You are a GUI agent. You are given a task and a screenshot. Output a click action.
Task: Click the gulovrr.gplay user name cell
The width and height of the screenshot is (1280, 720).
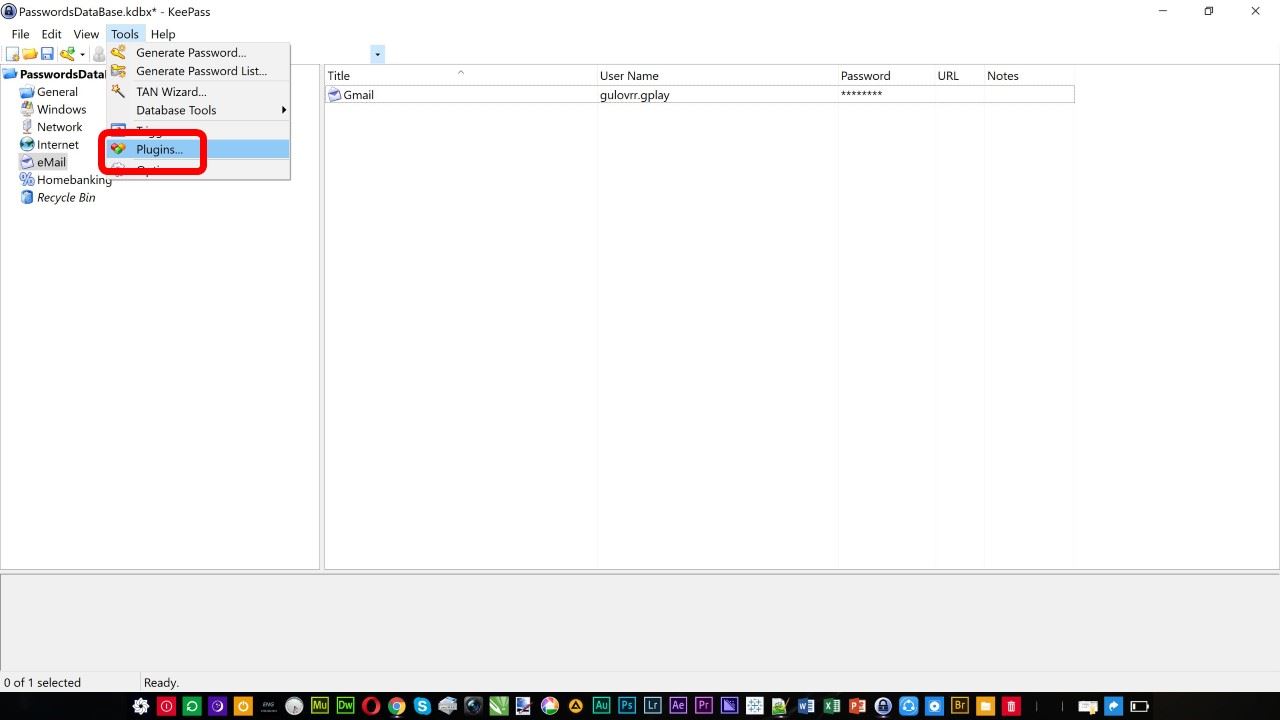pyautogui.click(x=634, y=95)
